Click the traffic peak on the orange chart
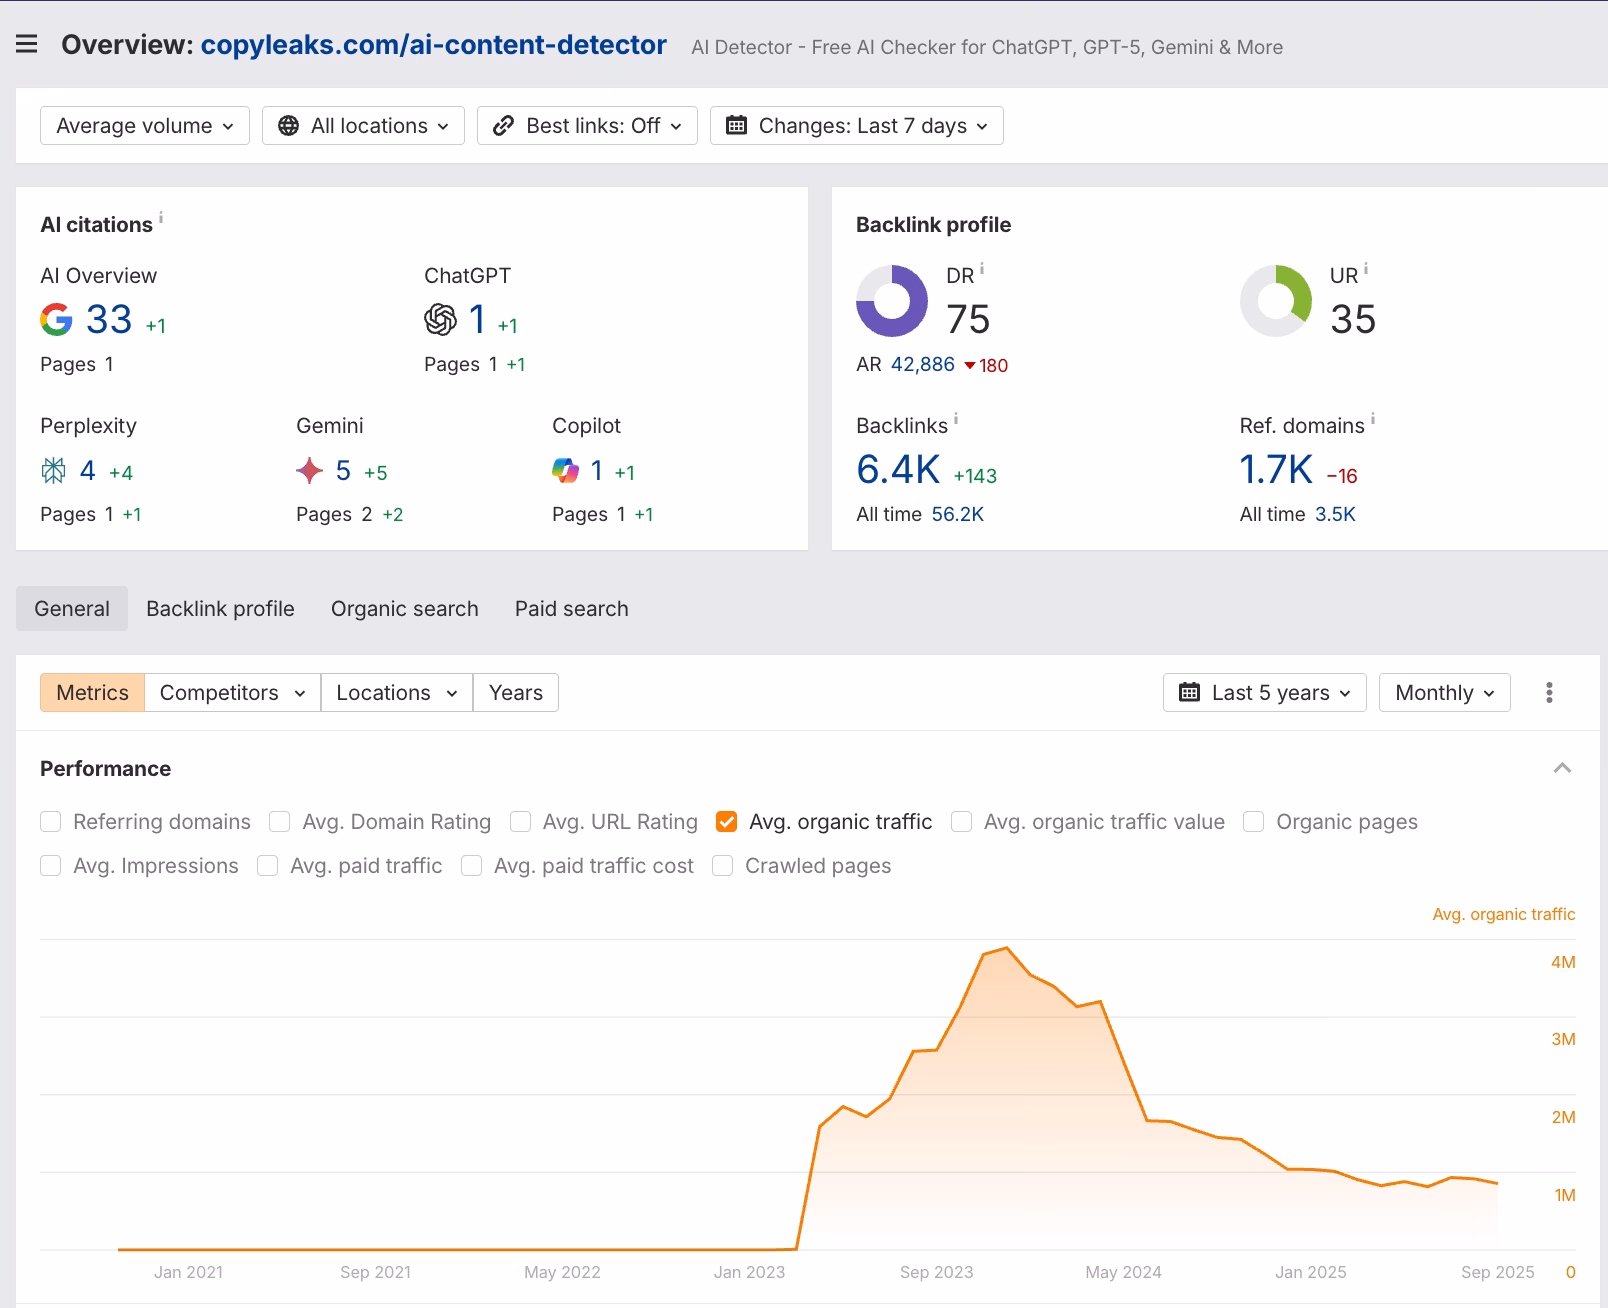Screen dimensions: 1608x1308 (x=1006, y=948)
